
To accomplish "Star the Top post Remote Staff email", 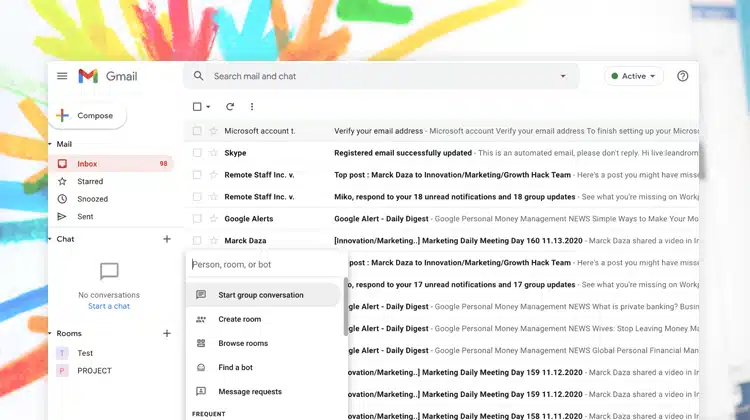I will (x=213, y=175).
